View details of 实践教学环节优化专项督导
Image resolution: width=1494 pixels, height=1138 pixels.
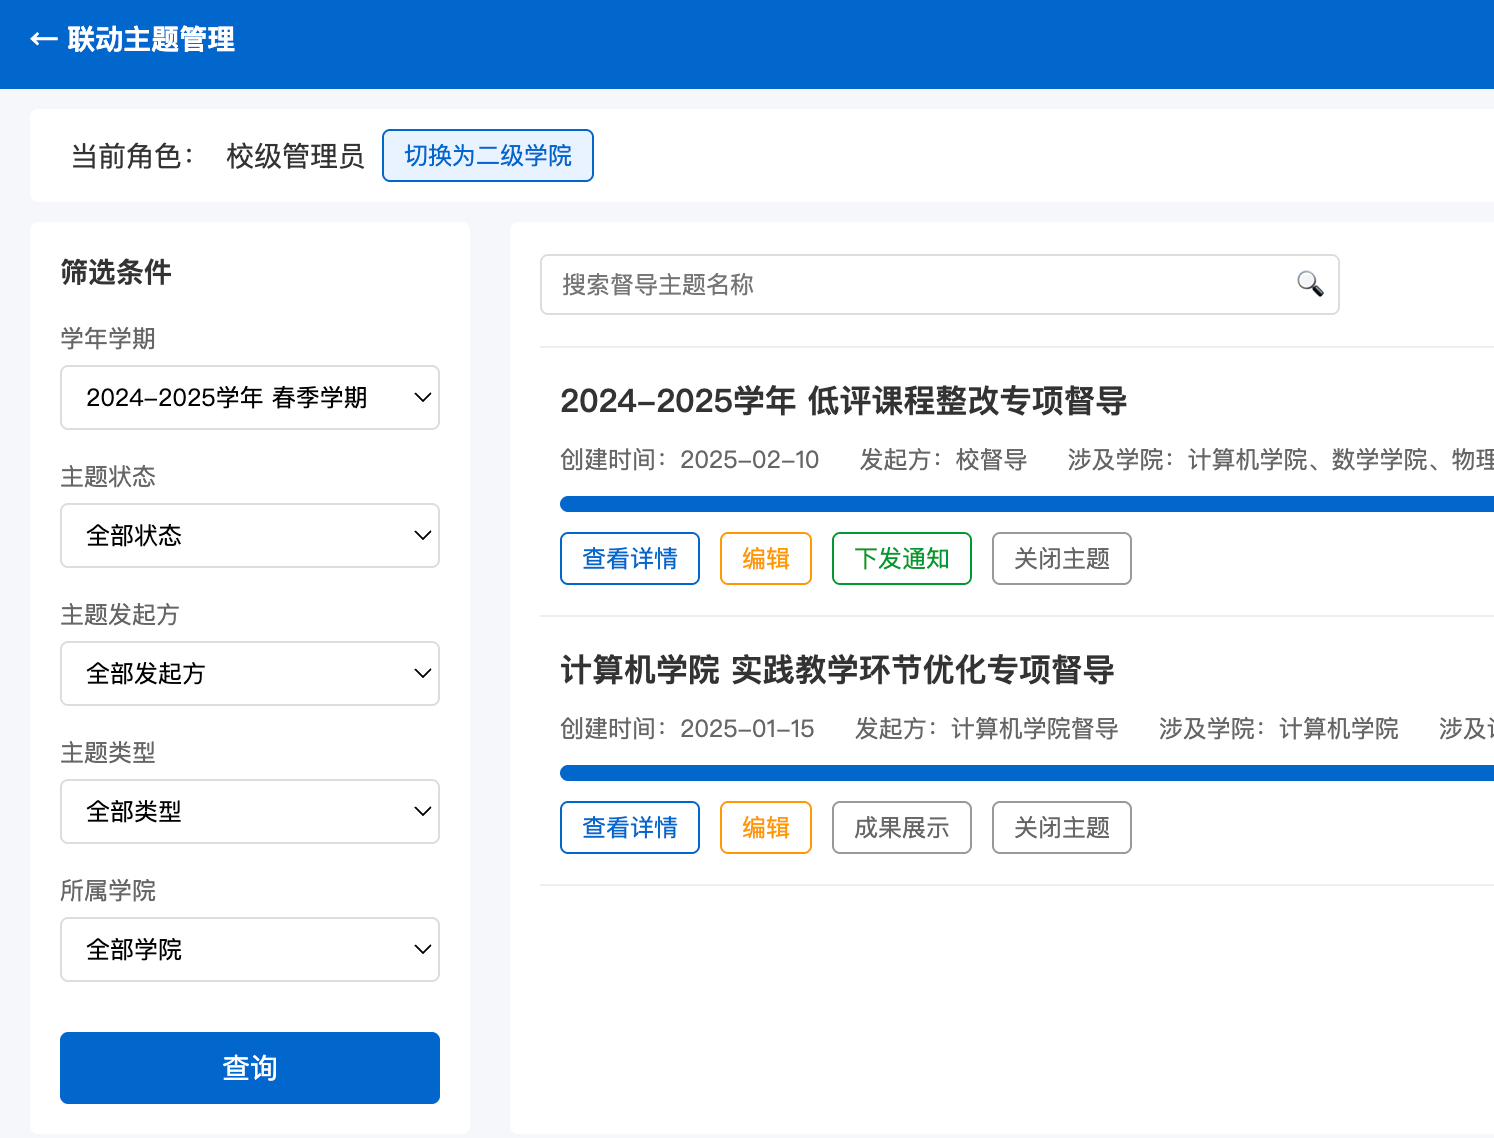click(x=630, y=828)
